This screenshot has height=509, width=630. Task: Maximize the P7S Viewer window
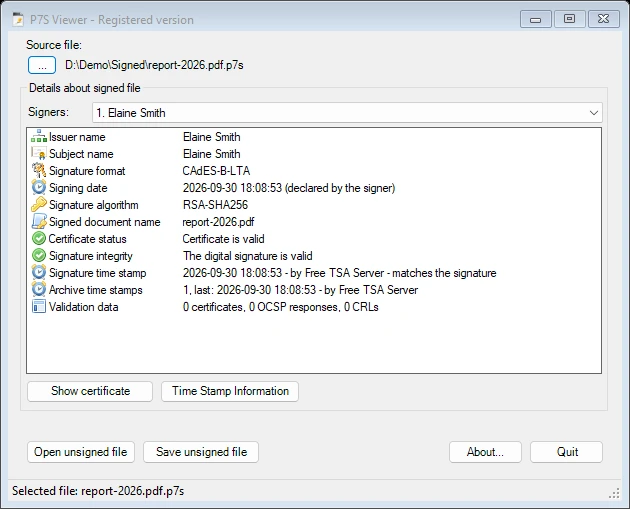click(569, 19)
